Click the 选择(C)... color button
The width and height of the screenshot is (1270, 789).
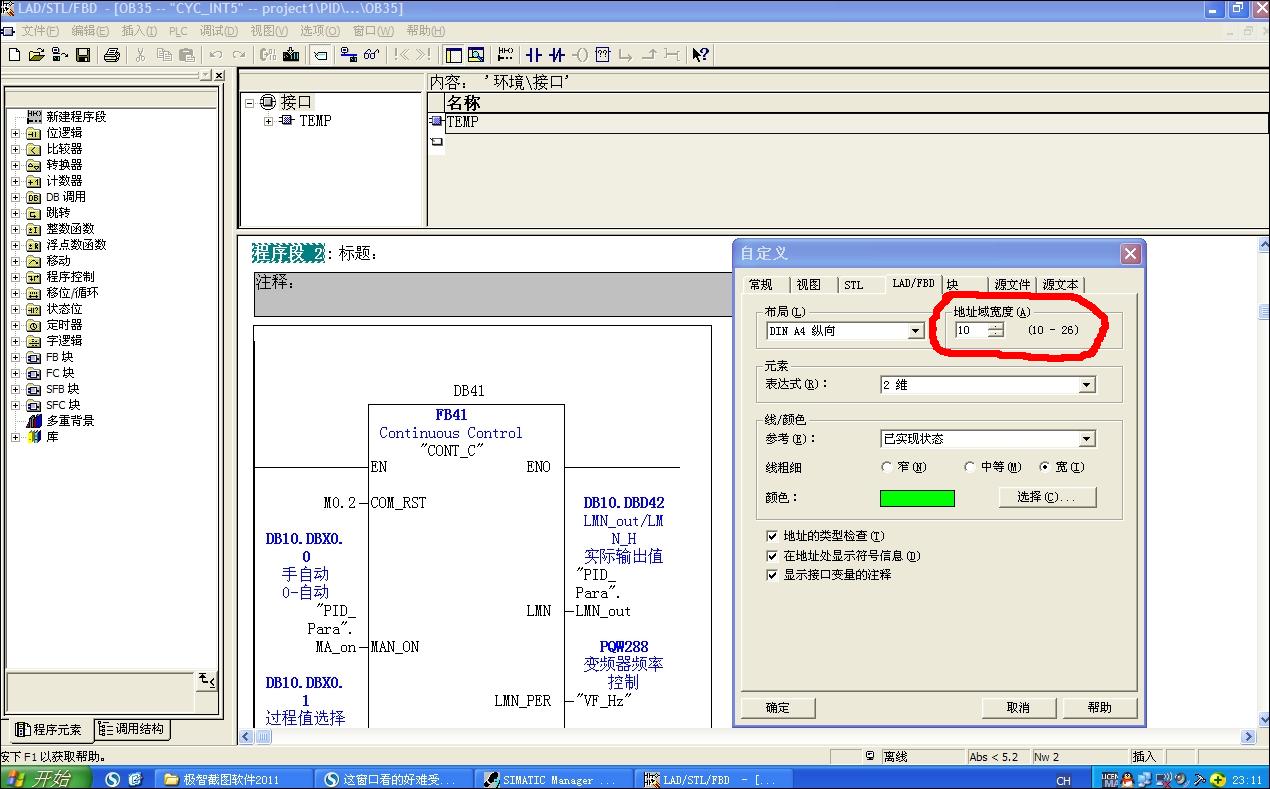coord(1047,497)
